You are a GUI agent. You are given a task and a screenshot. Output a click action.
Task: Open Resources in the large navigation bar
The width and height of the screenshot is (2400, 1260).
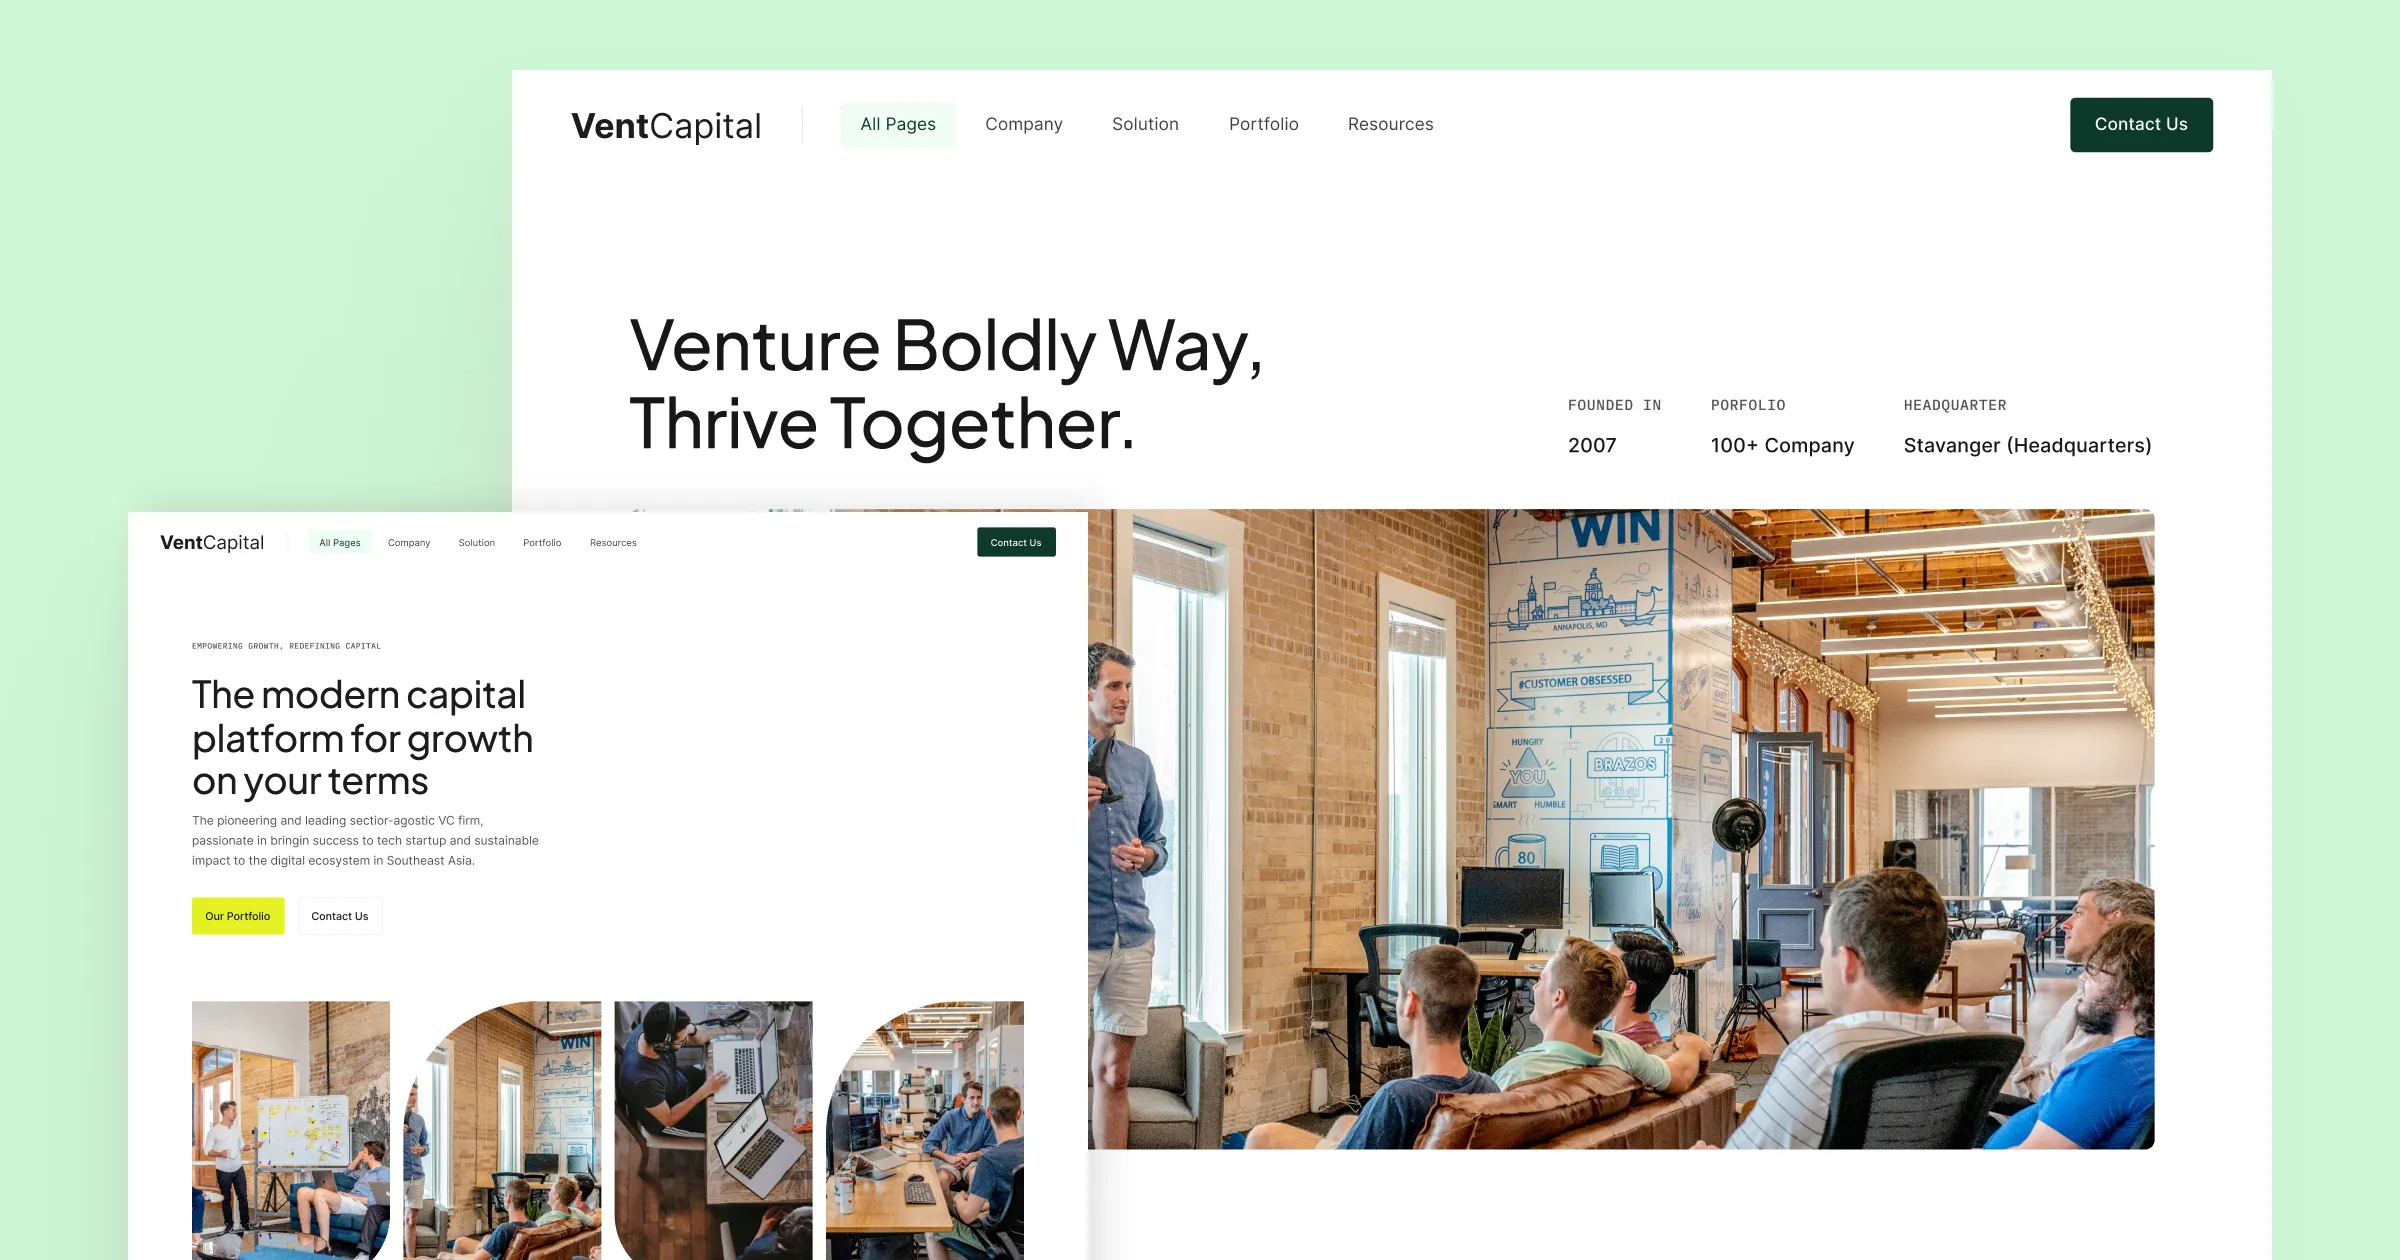click(1390, 124)
